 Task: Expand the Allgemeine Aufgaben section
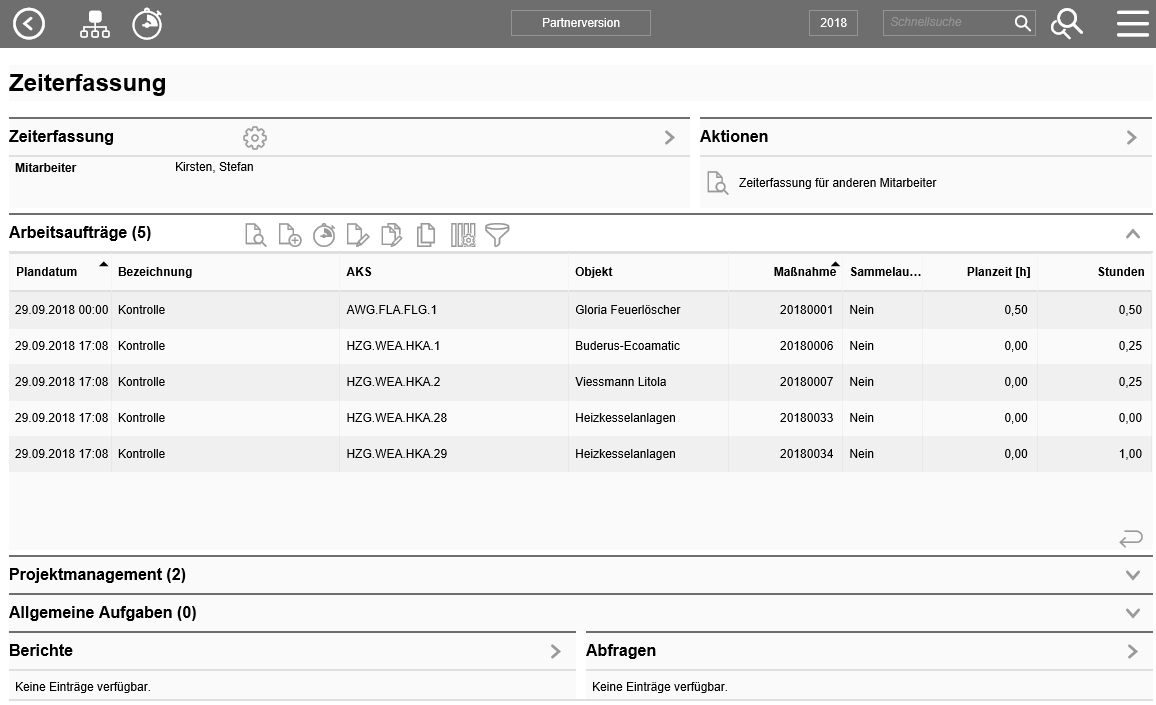click(x=1132, y=613)
